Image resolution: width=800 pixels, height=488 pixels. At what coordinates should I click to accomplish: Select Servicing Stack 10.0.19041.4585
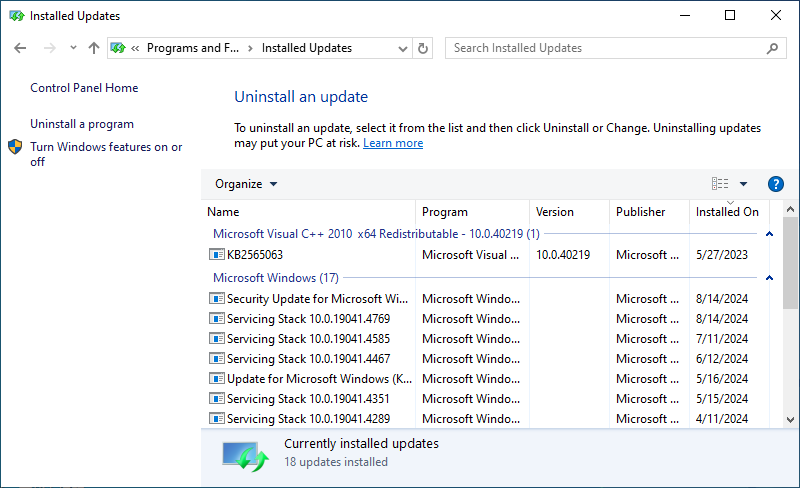coord(308,338)
